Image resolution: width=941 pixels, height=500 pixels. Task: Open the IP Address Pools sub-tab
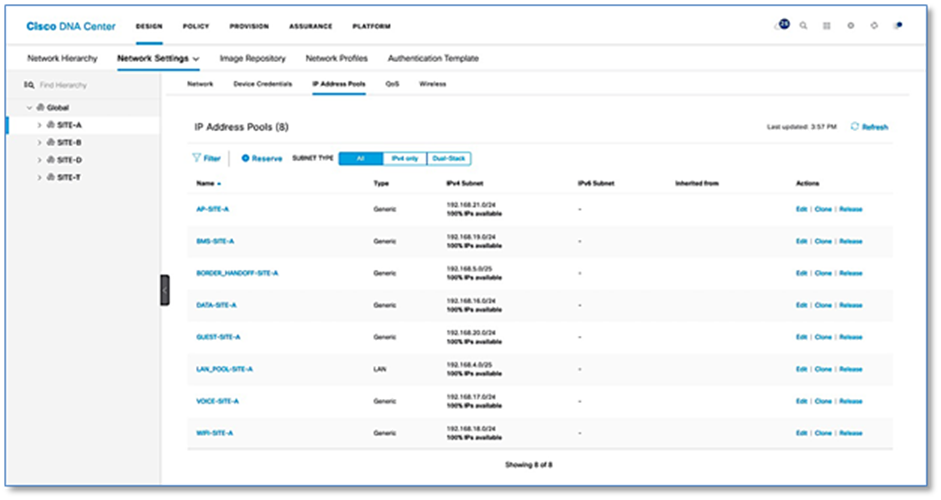coord(339,84)
